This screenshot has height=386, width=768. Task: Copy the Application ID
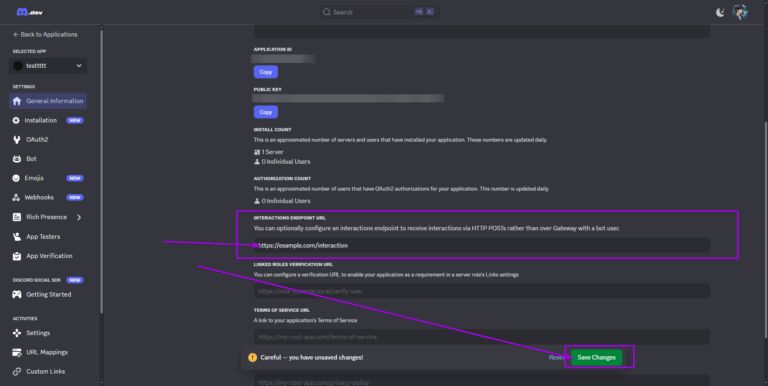point(265,72)
